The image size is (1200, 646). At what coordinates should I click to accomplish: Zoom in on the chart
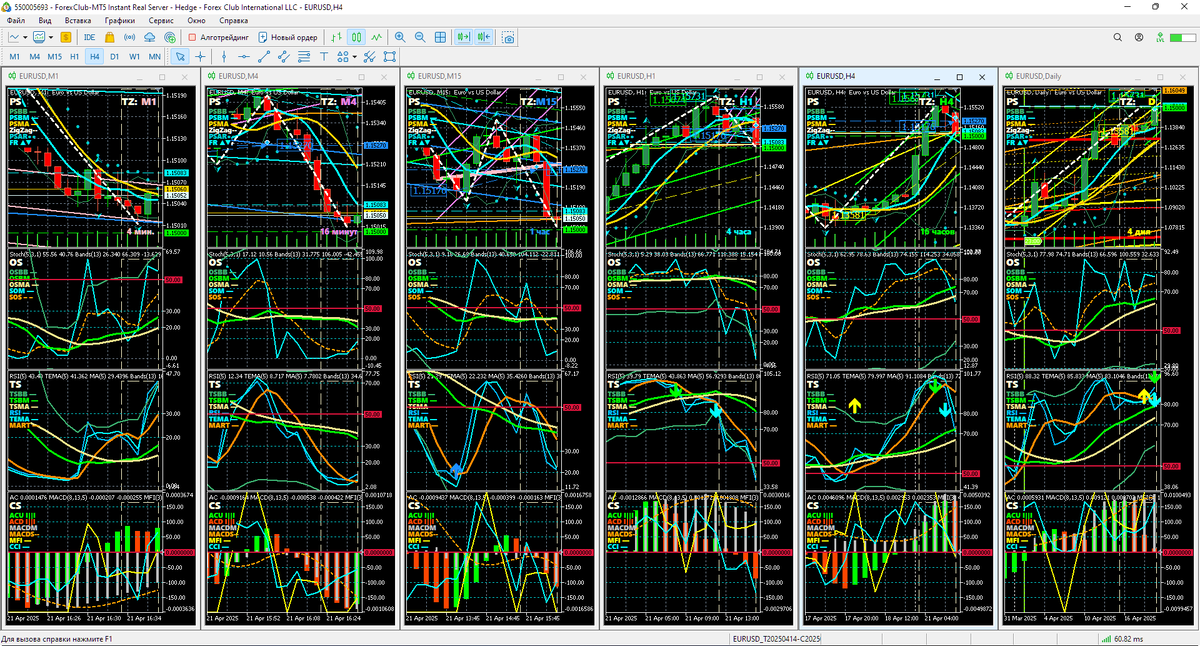[x=400, y=37]
